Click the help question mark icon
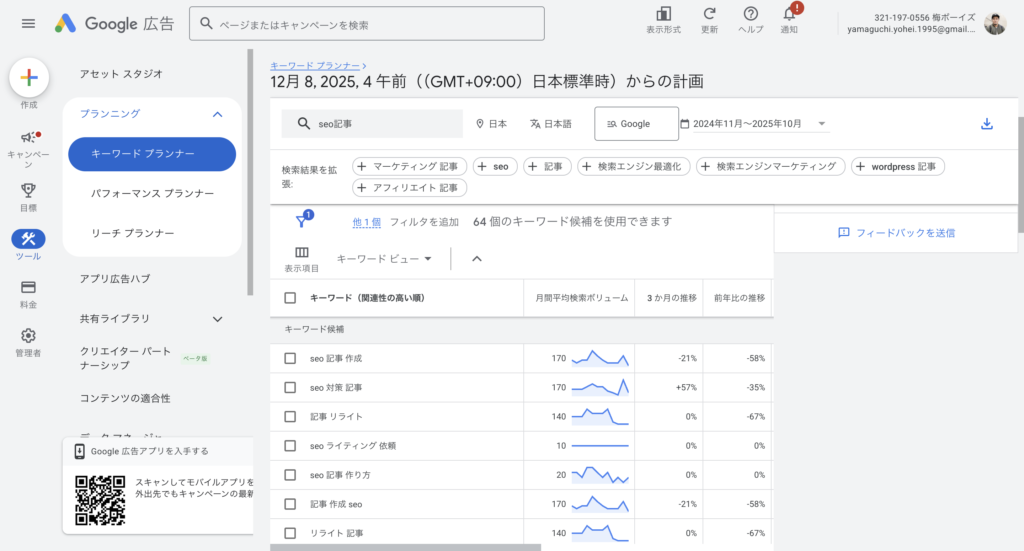The image size is (1024, 551). pos(750,14)
